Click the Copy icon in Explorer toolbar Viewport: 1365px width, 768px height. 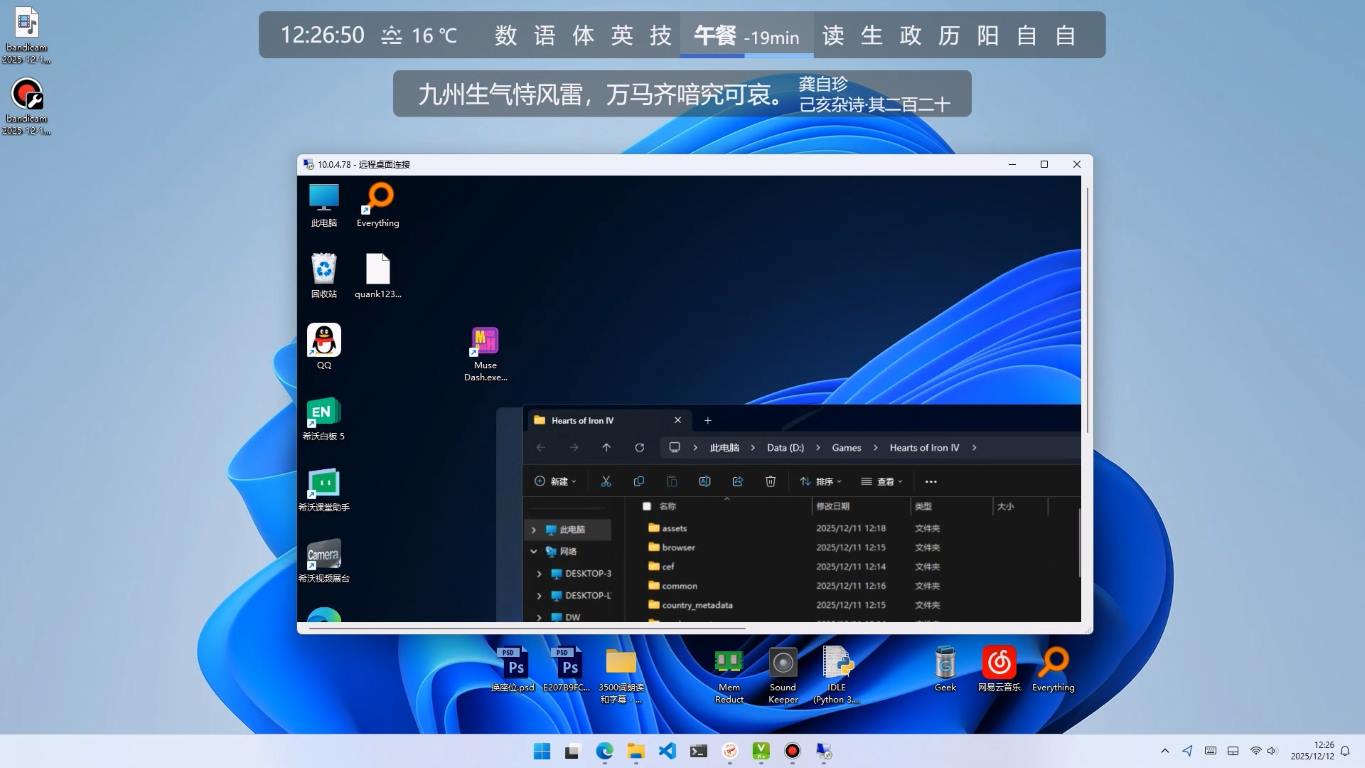(x=639, y=481)
